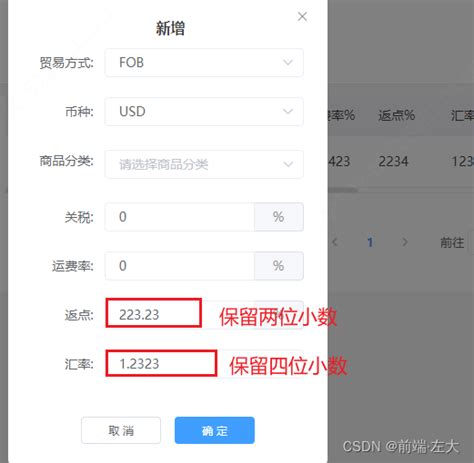Click the 2234 table cell
This screenshot has width=474, height=463.
tap(393, 162)
